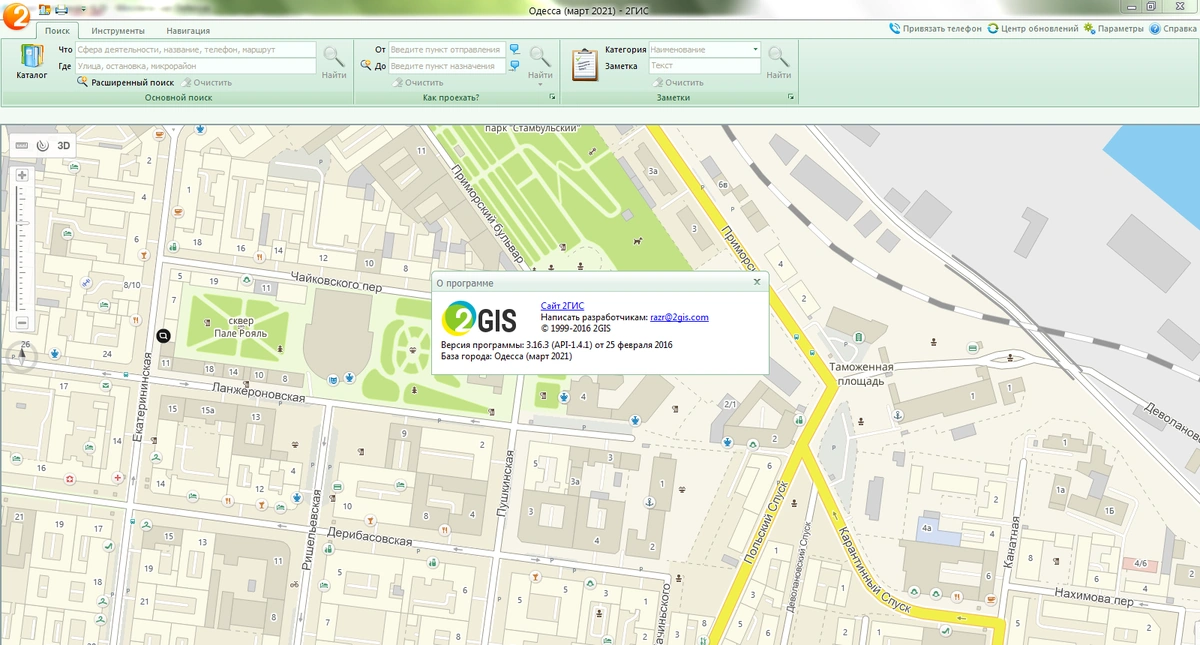Click Привязать телефон in the top bar
This screenshot has width=1200, height=645.
(x=935, y=29)
